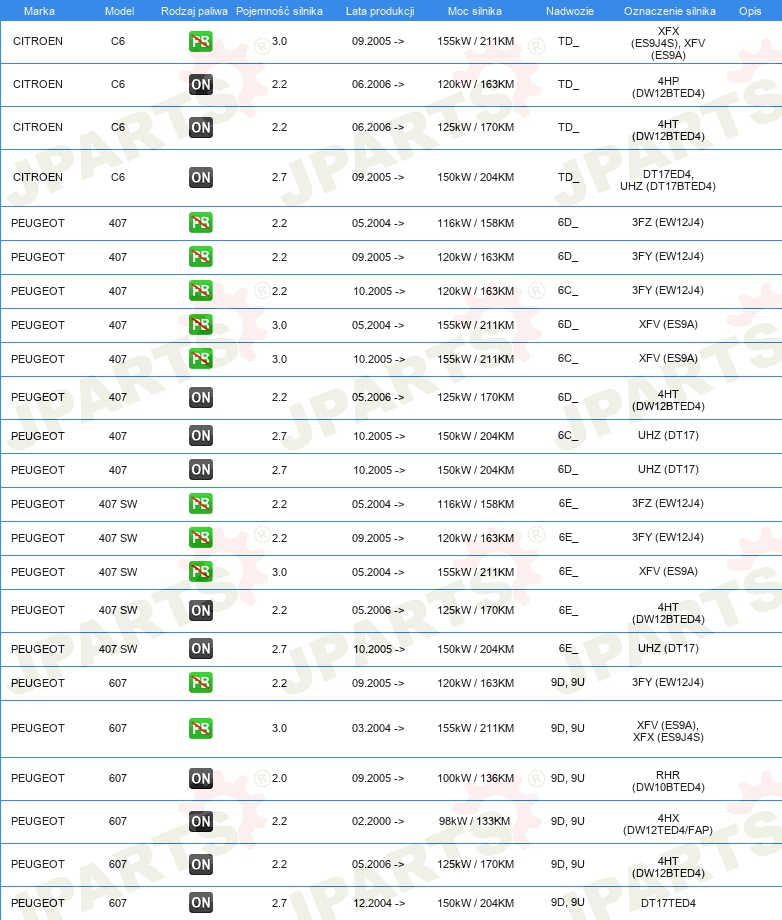
Task: Click the diesel ON icon for Peugeot 607 98kW / 133KM
Action: pyautogui.click(x=201, y=821)
